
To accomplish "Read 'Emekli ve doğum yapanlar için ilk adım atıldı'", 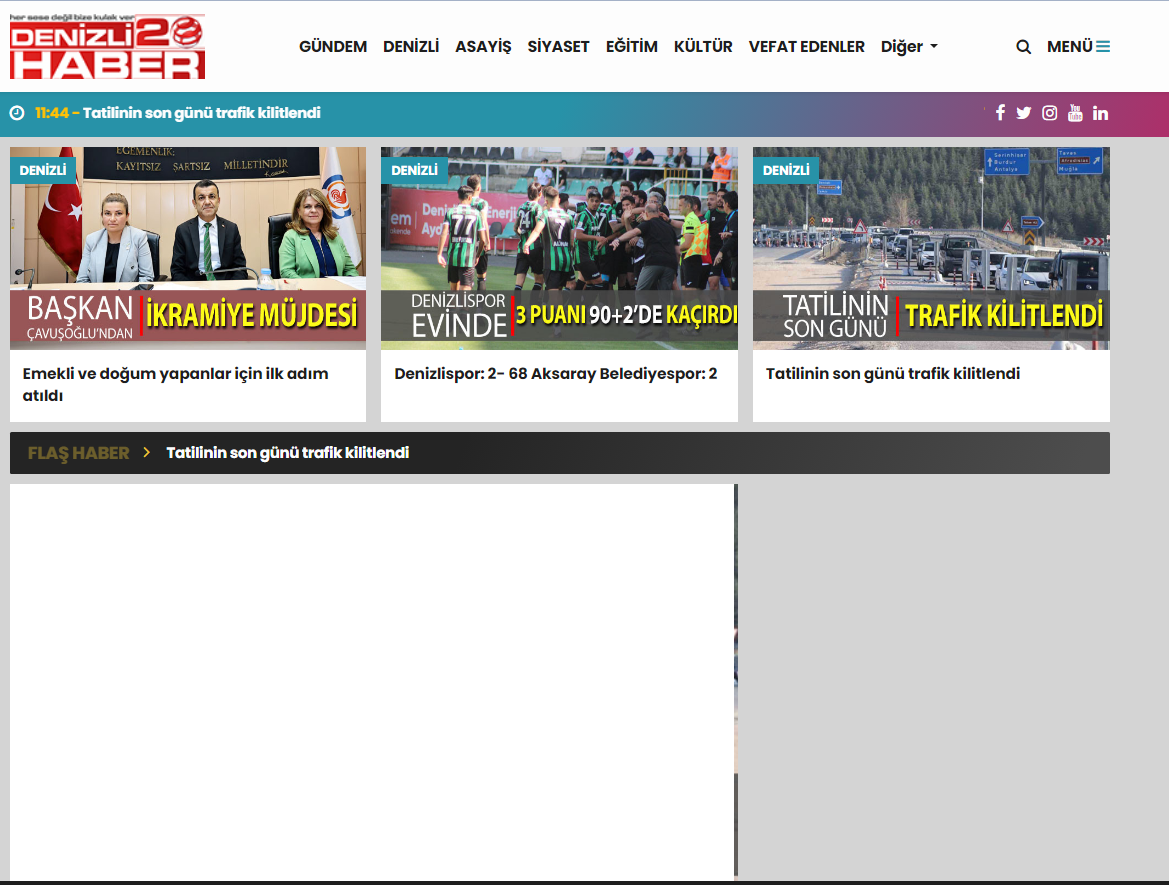I will [175, 384].
